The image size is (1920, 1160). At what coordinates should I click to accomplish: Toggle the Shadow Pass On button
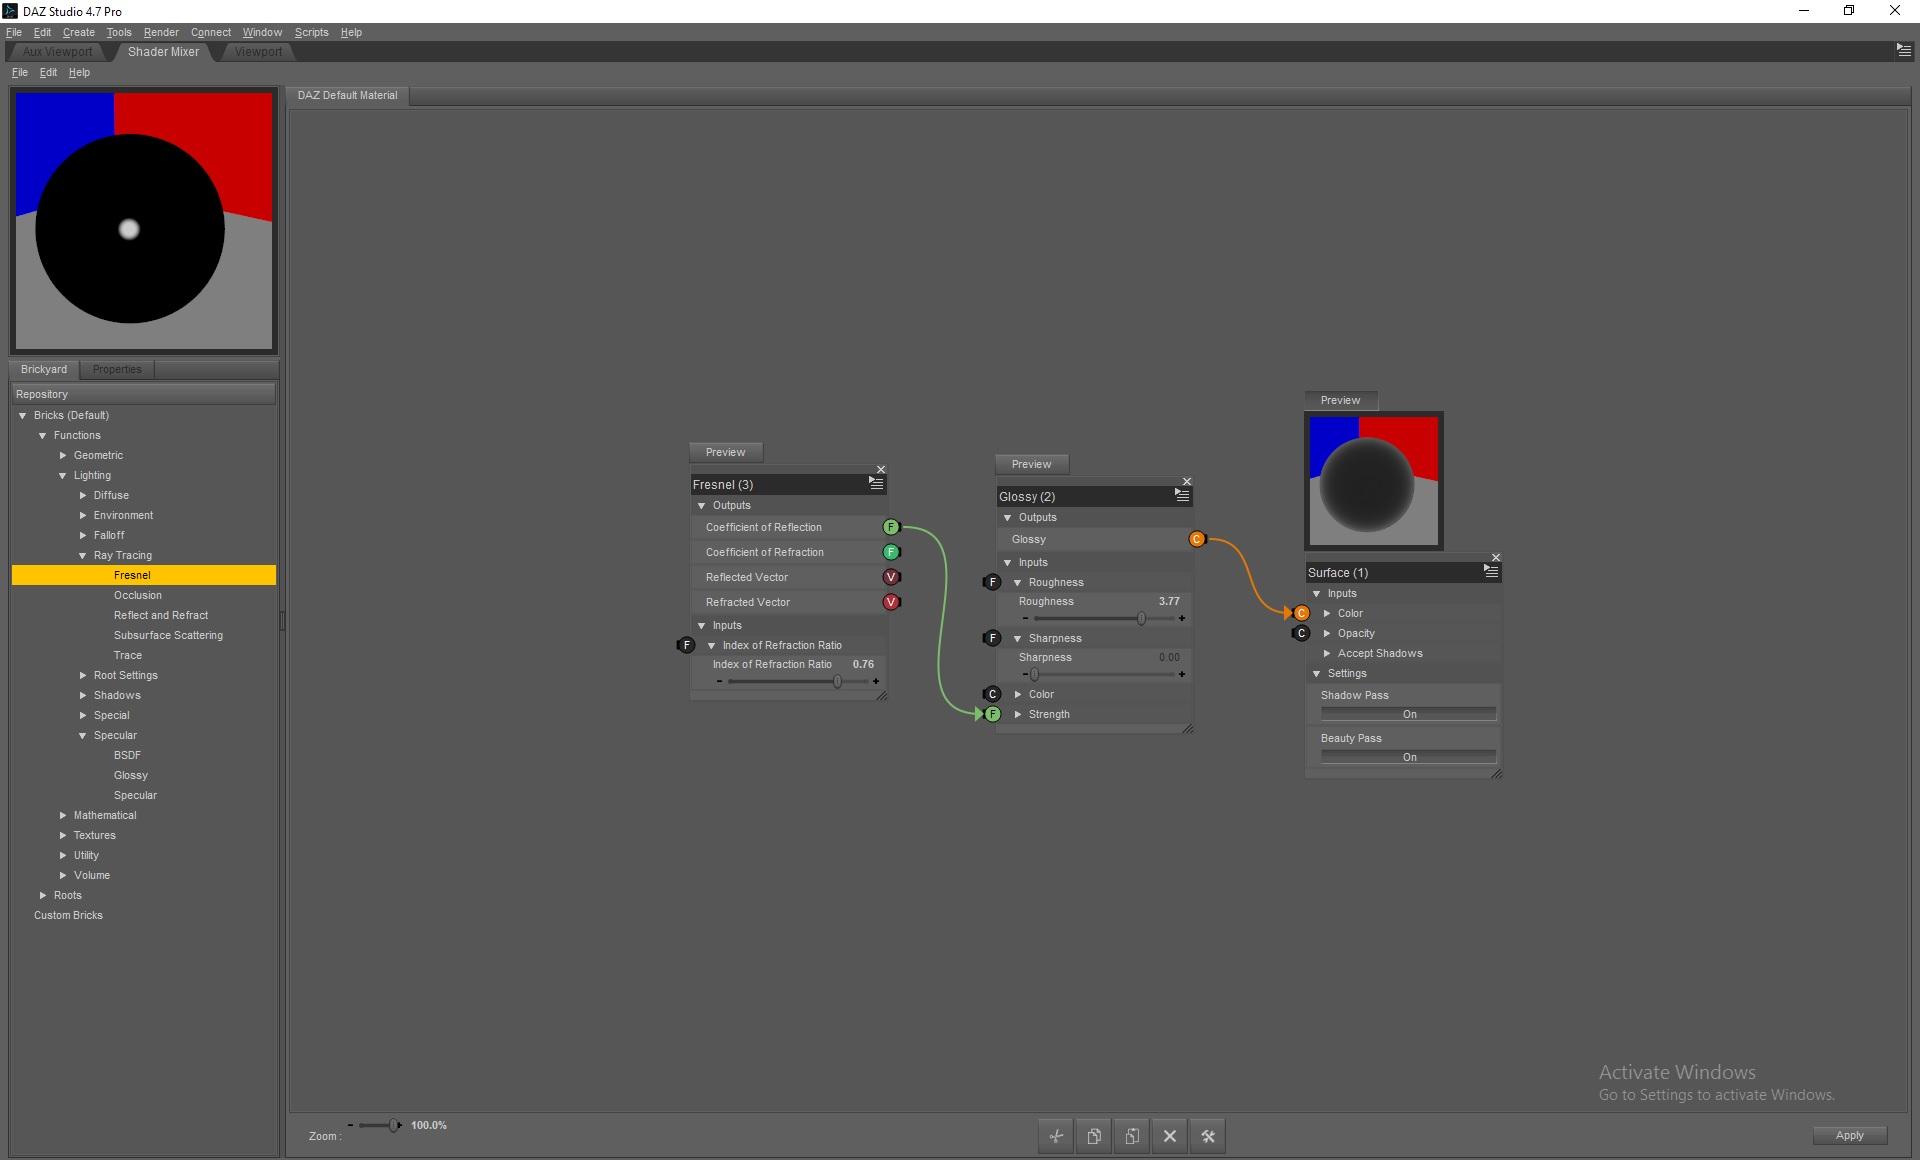[x=1408, y=714]
